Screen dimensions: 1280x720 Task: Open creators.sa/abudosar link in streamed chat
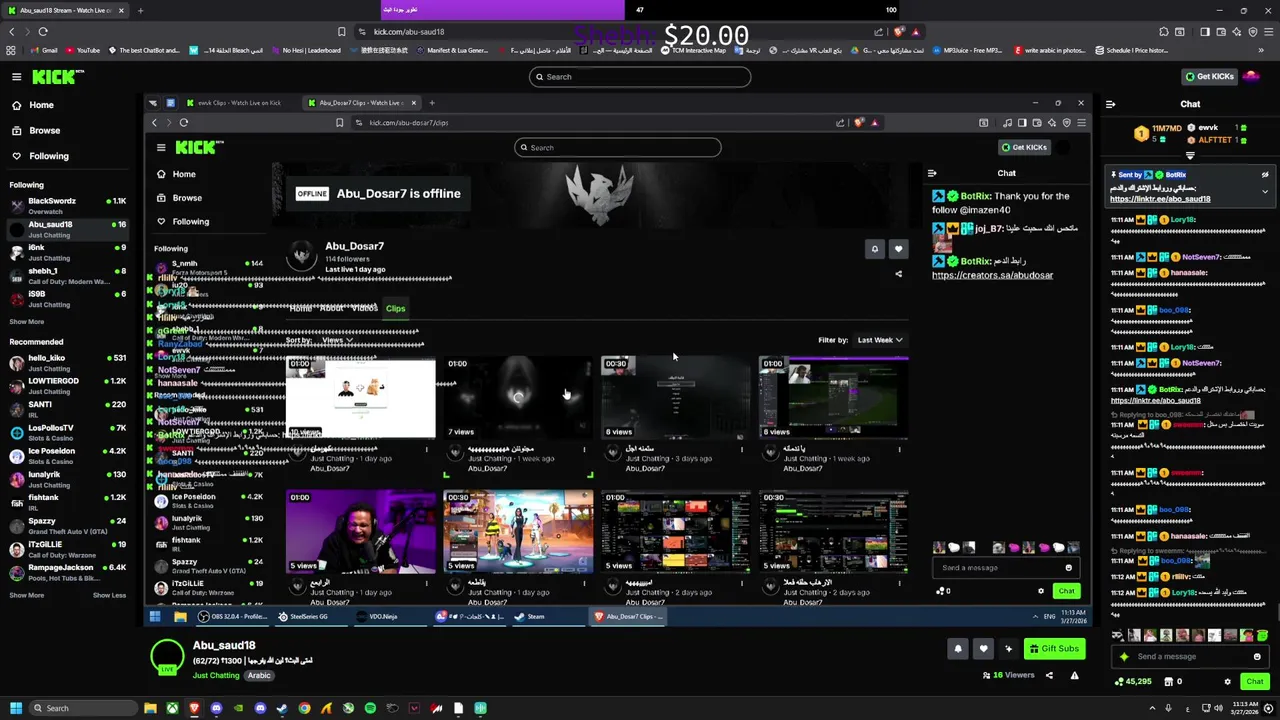click(992, 275)
